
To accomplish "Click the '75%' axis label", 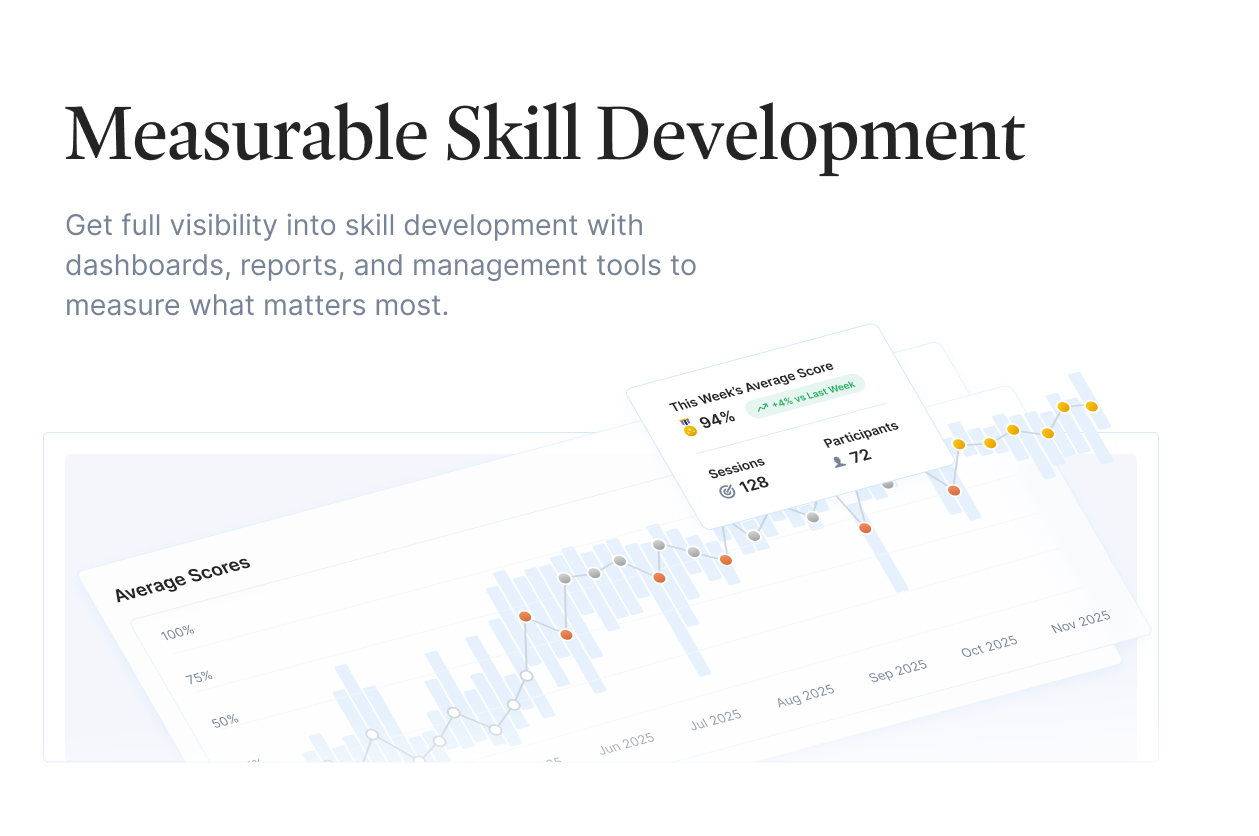I will [x=199, y=677].
